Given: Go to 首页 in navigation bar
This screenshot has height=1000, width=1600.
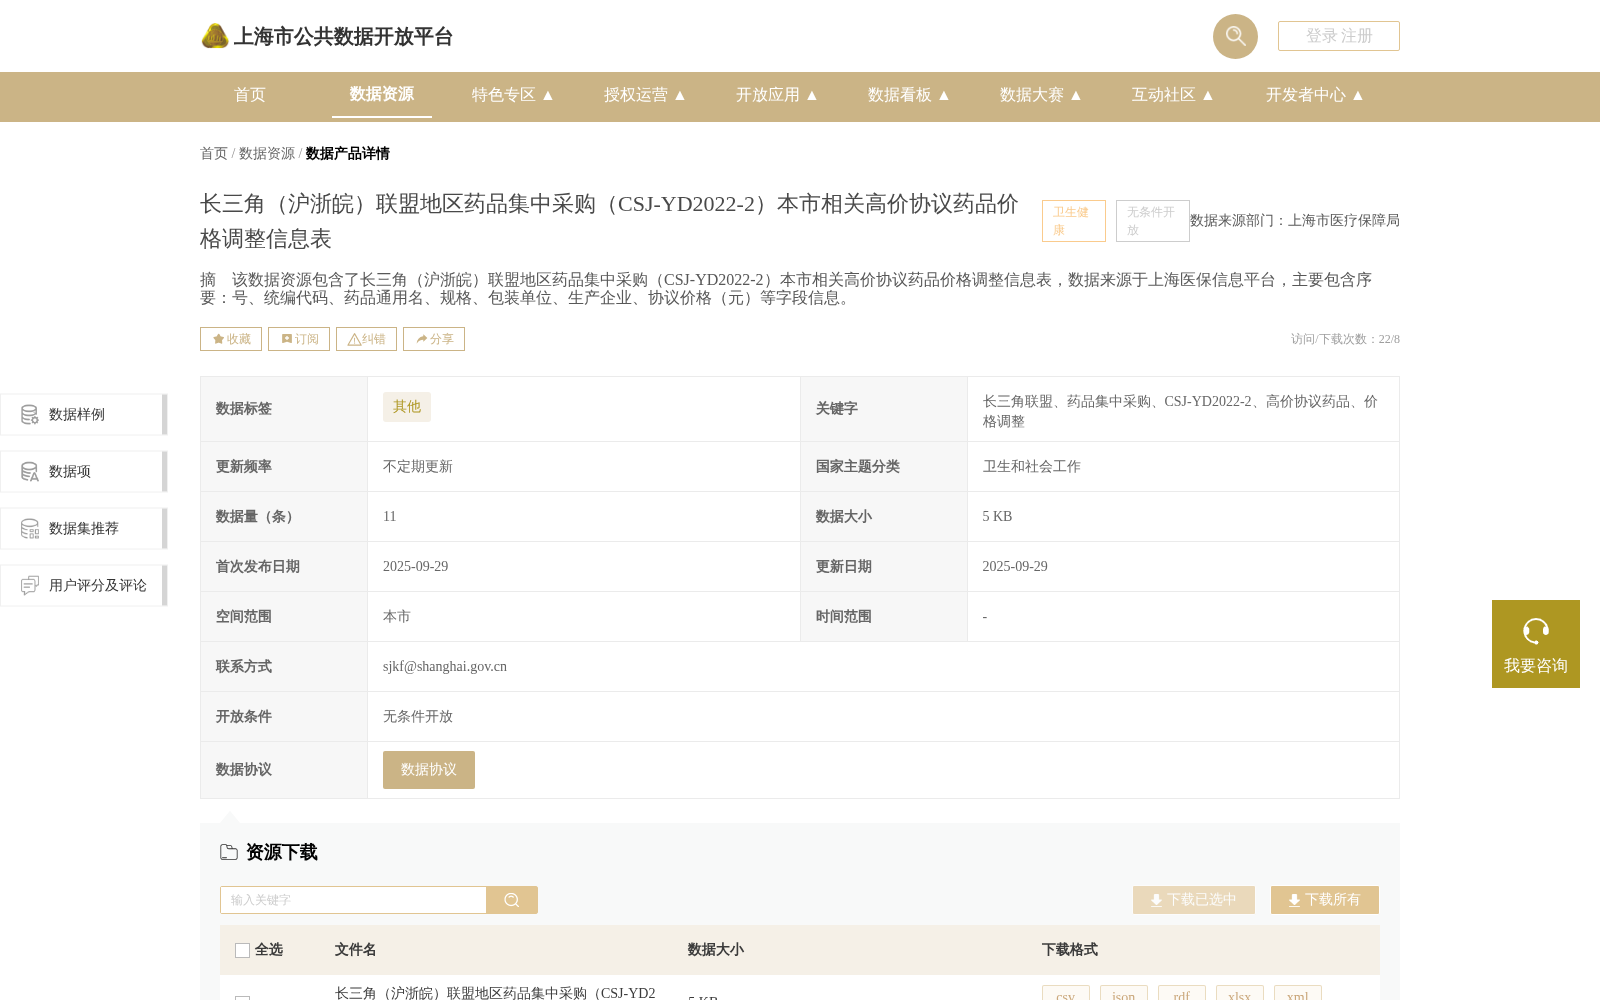Looking at the screenshot, I should 250,95.
